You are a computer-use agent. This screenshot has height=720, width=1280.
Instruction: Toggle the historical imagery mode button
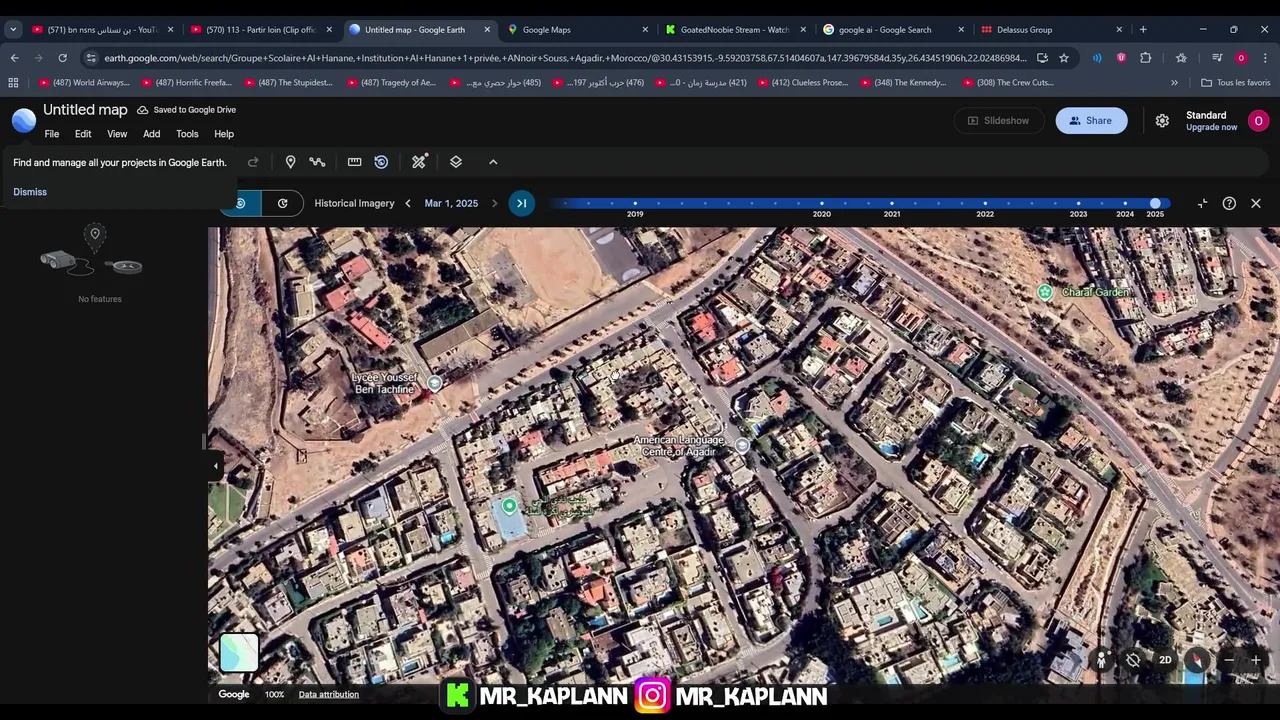point(241,203)
